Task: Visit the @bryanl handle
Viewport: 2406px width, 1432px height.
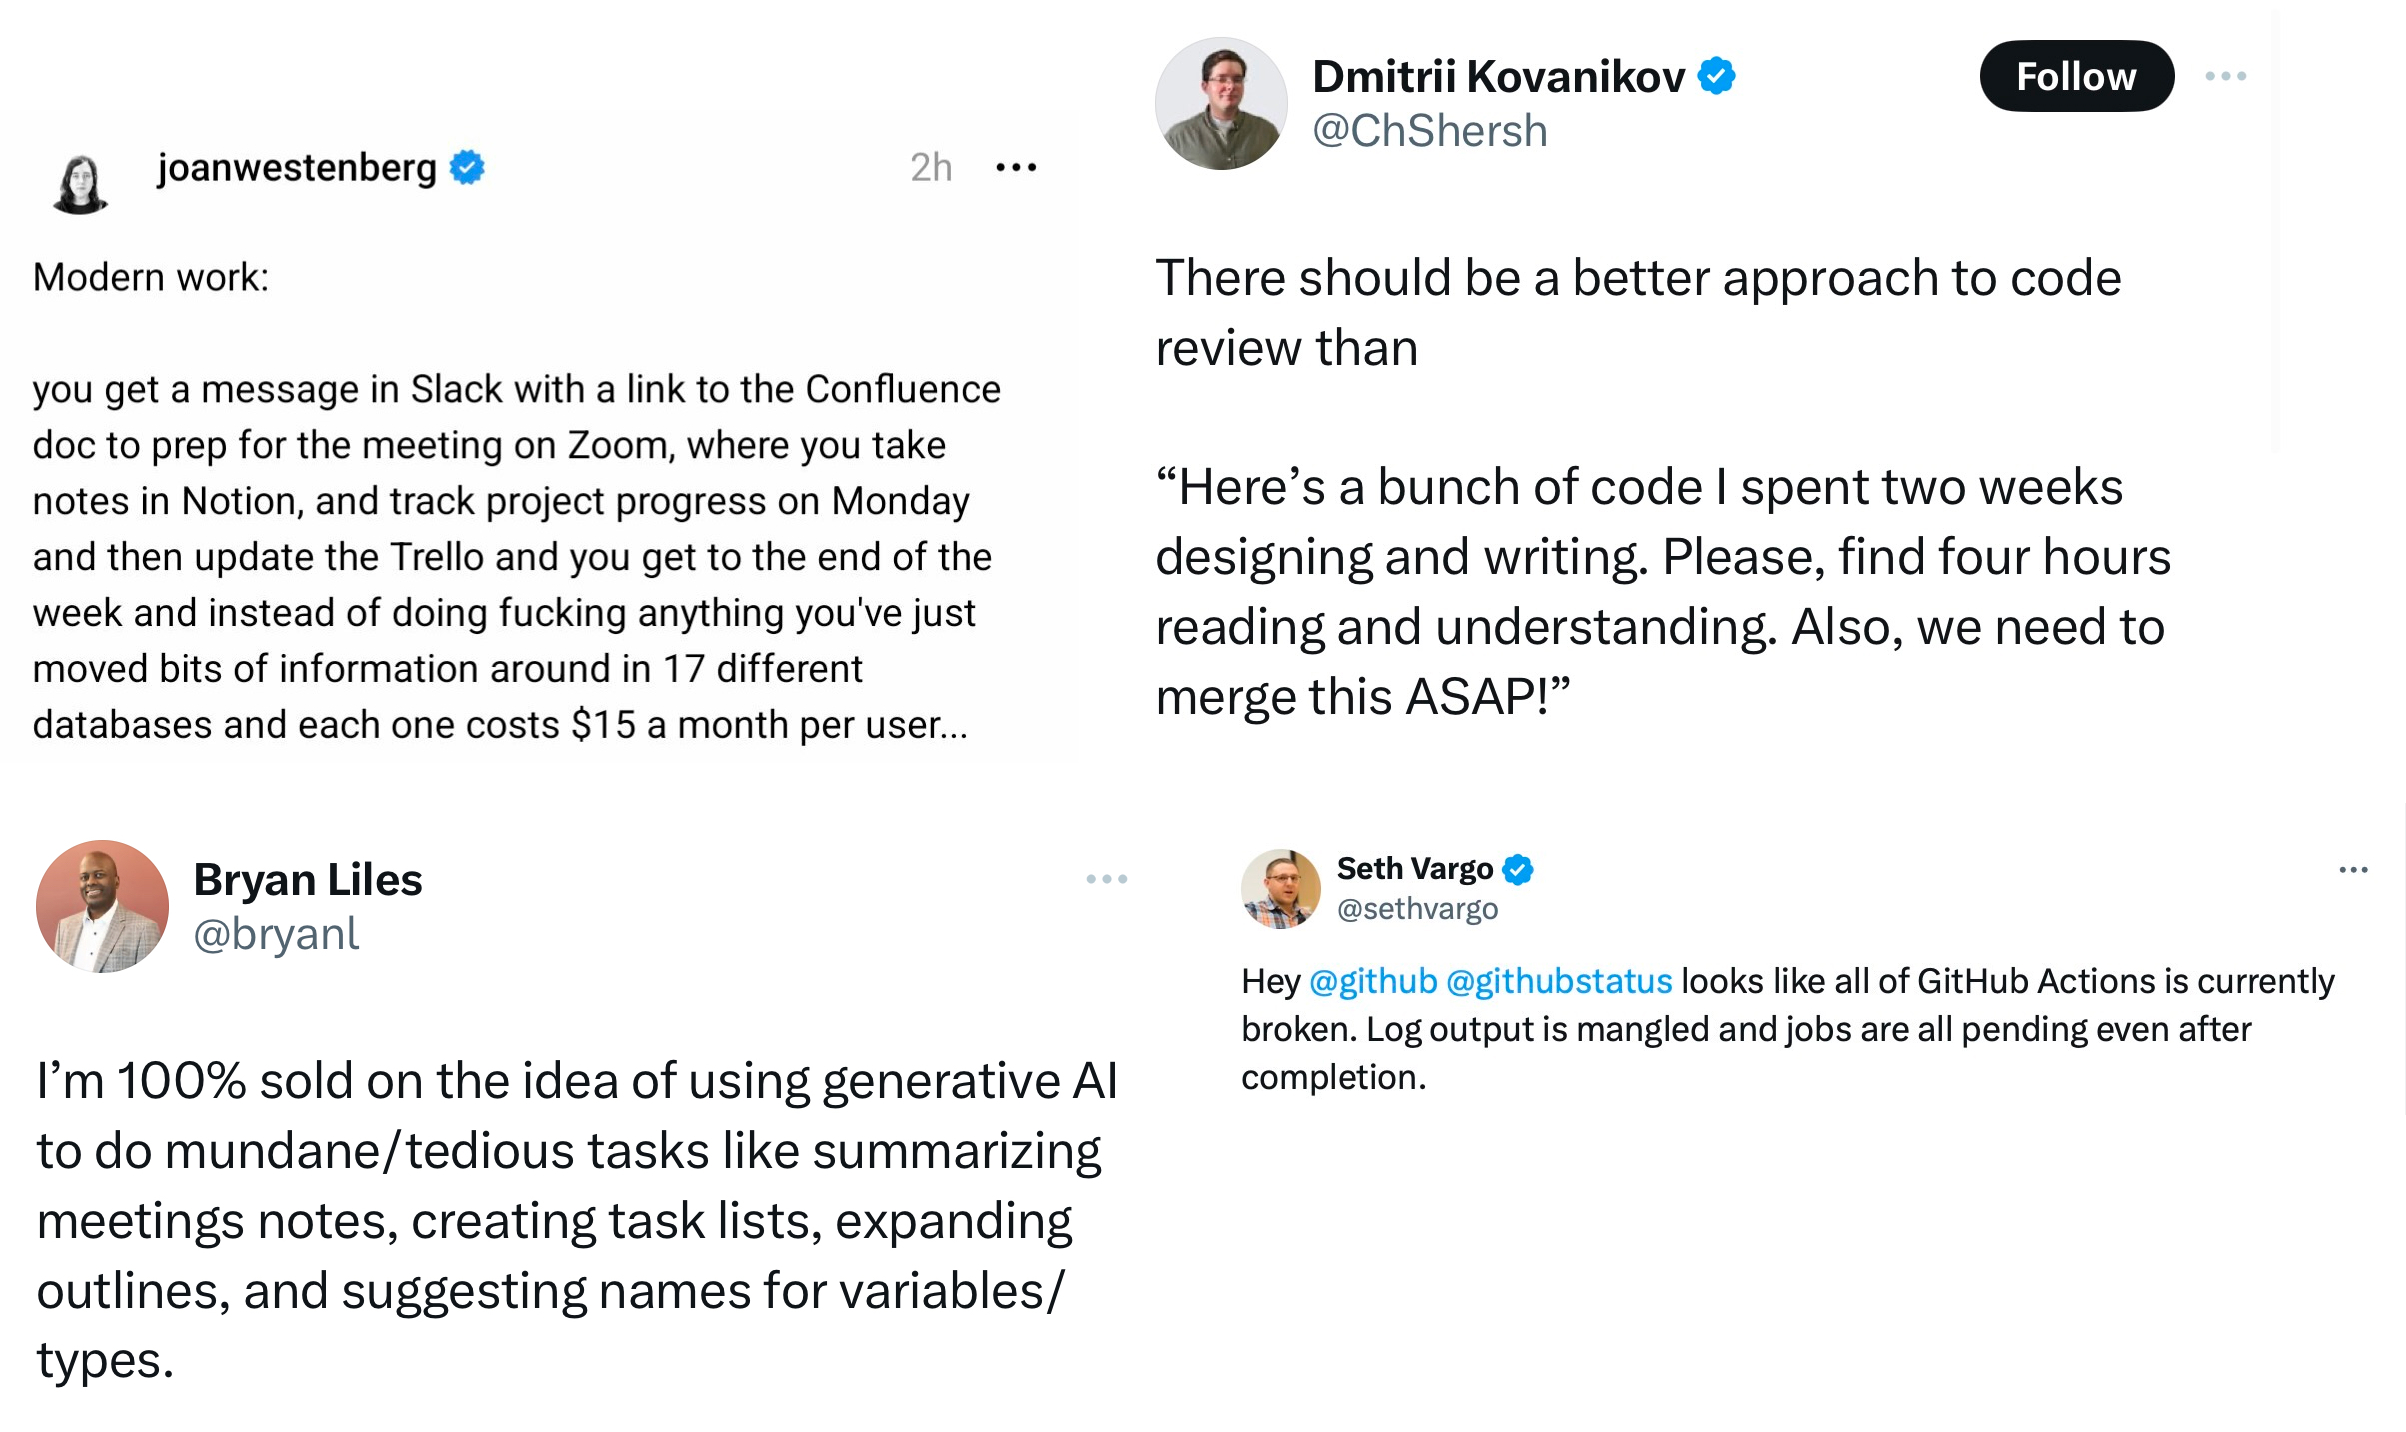Action: [276, 934]
